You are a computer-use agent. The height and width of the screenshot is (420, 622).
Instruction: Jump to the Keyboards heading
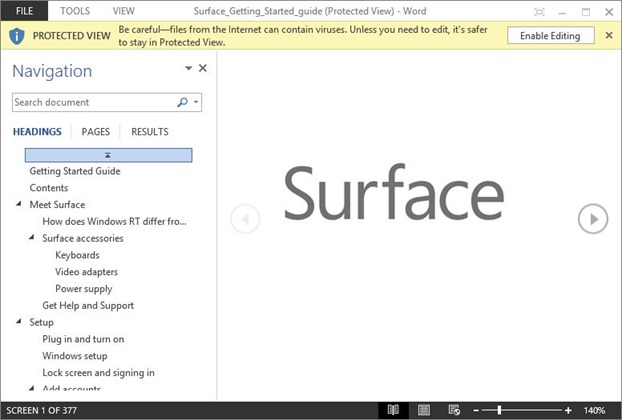(77, 255)
